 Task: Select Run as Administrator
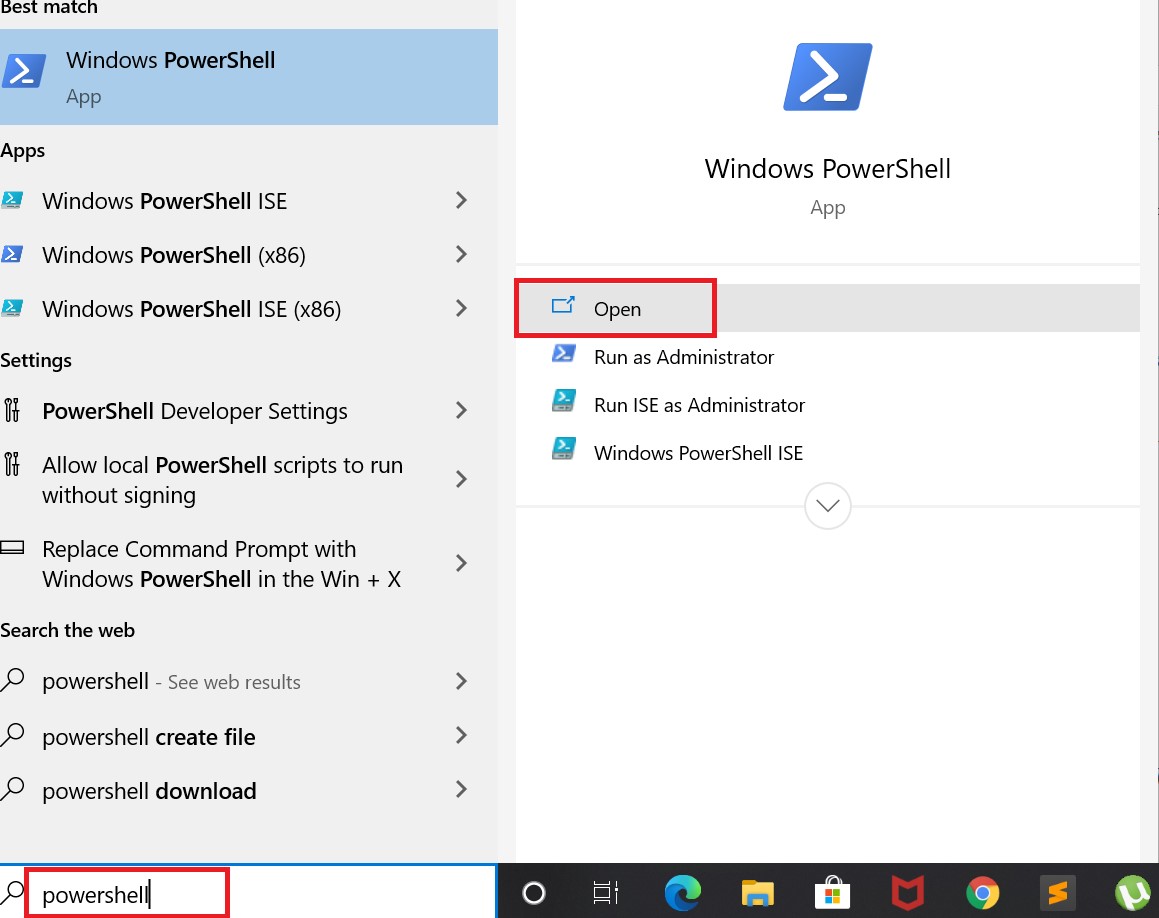684,357
